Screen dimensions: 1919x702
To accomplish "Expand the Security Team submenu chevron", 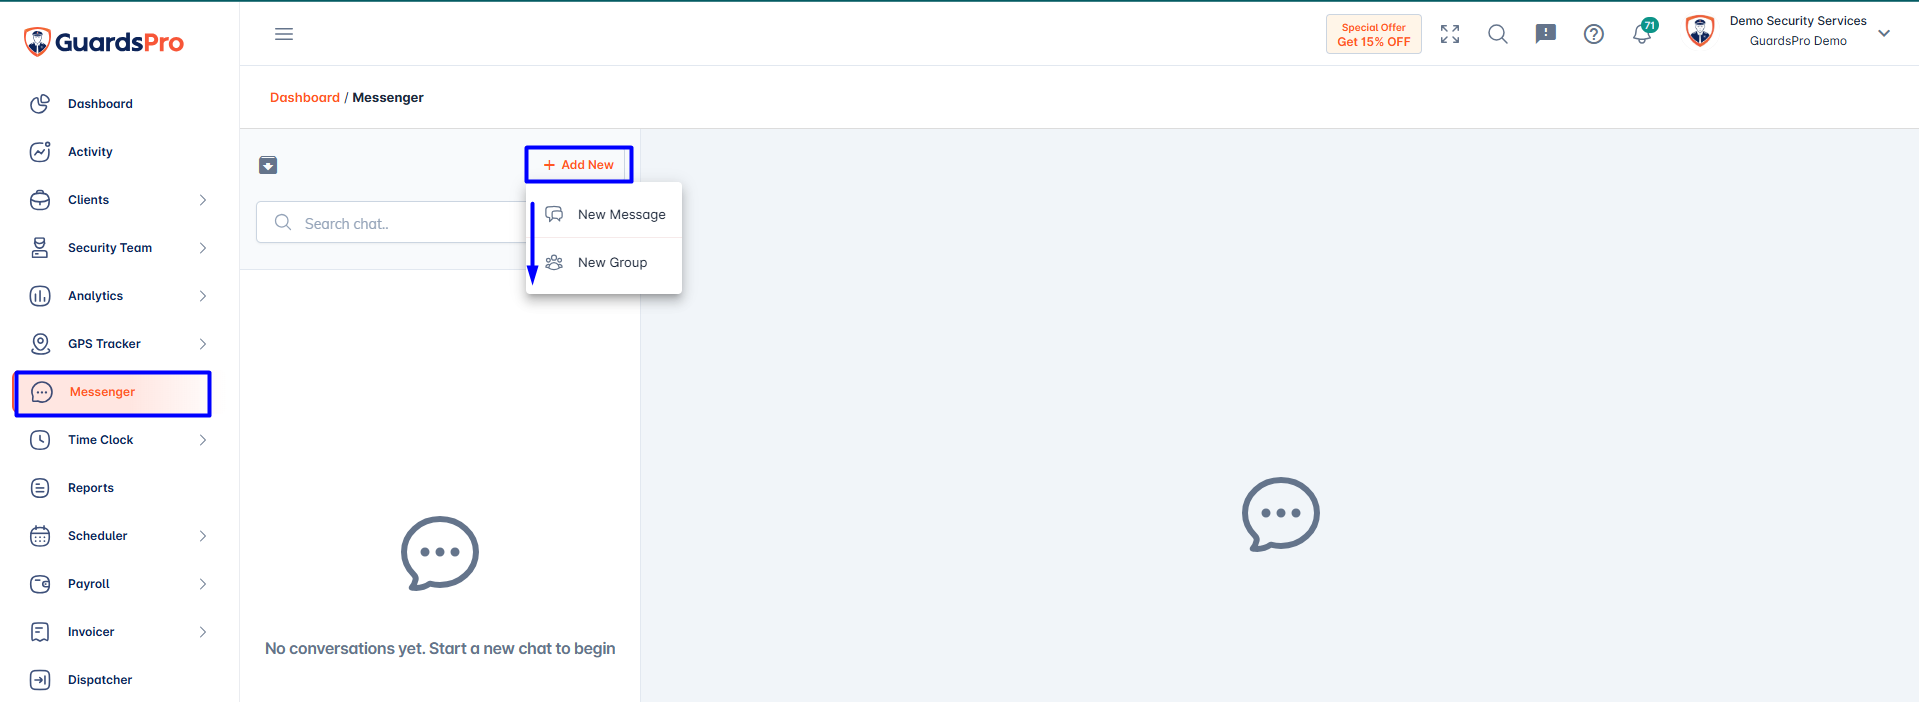I will (x=203, y=248).
